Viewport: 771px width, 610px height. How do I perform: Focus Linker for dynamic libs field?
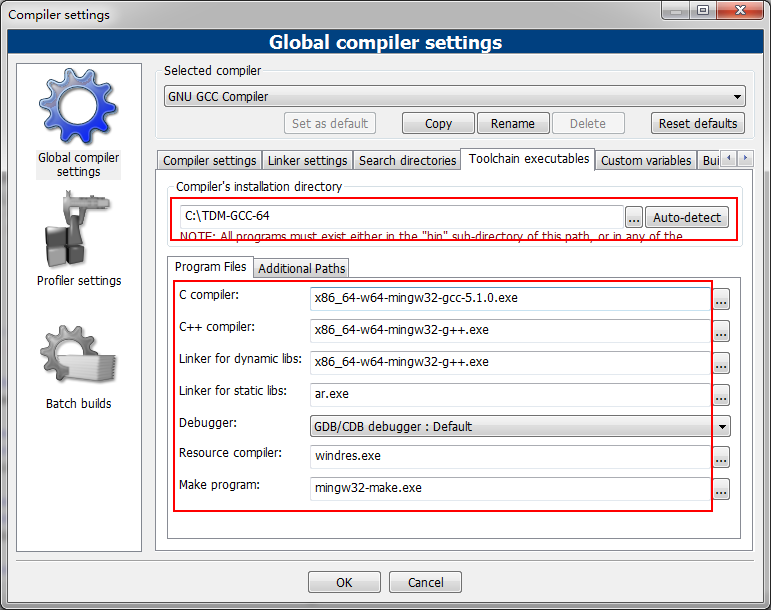coord(510,362)
